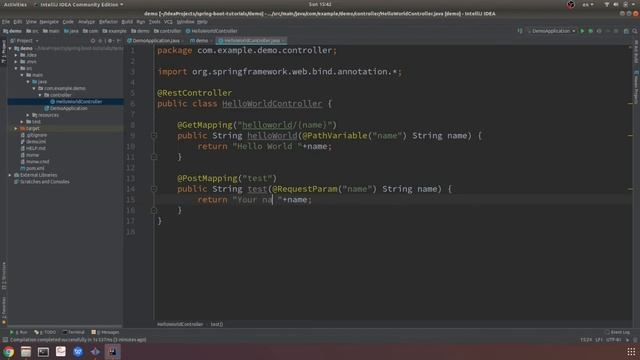Run DemoApplication with the green play icon
Screen dimensions: 640x360
pos(582,31)
